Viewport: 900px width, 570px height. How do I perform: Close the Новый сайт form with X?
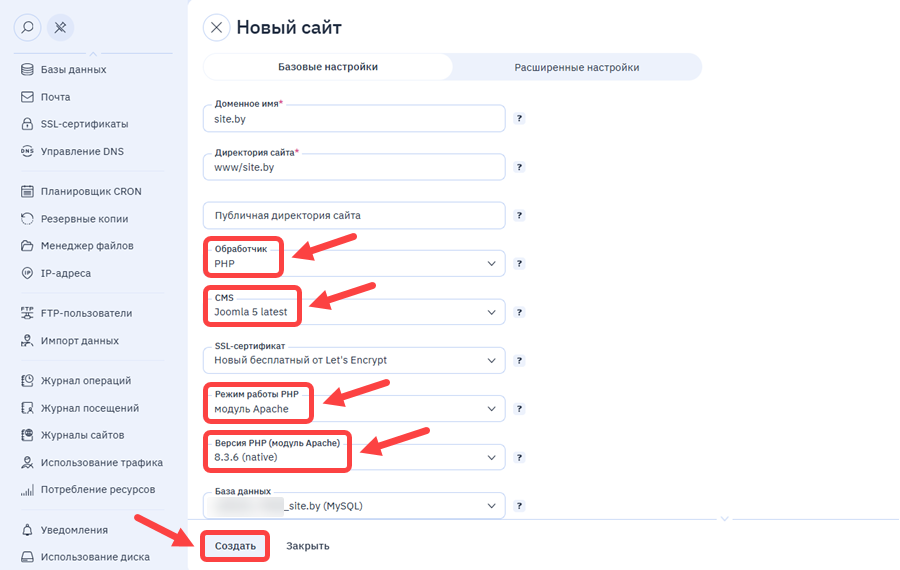(x=216, y=28)
